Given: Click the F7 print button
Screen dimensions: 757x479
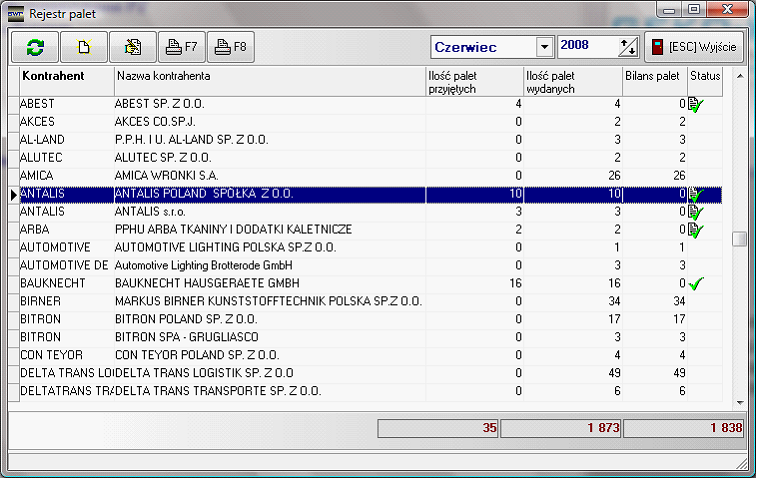Looking at the screenshot, I should click(x=181, y=47).
